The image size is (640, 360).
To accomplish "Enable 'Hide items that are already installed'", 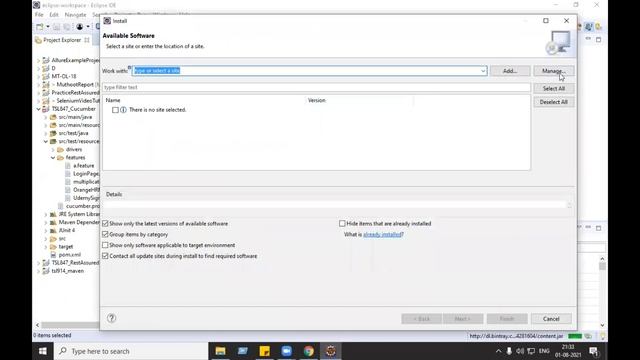I will point(342,224).
